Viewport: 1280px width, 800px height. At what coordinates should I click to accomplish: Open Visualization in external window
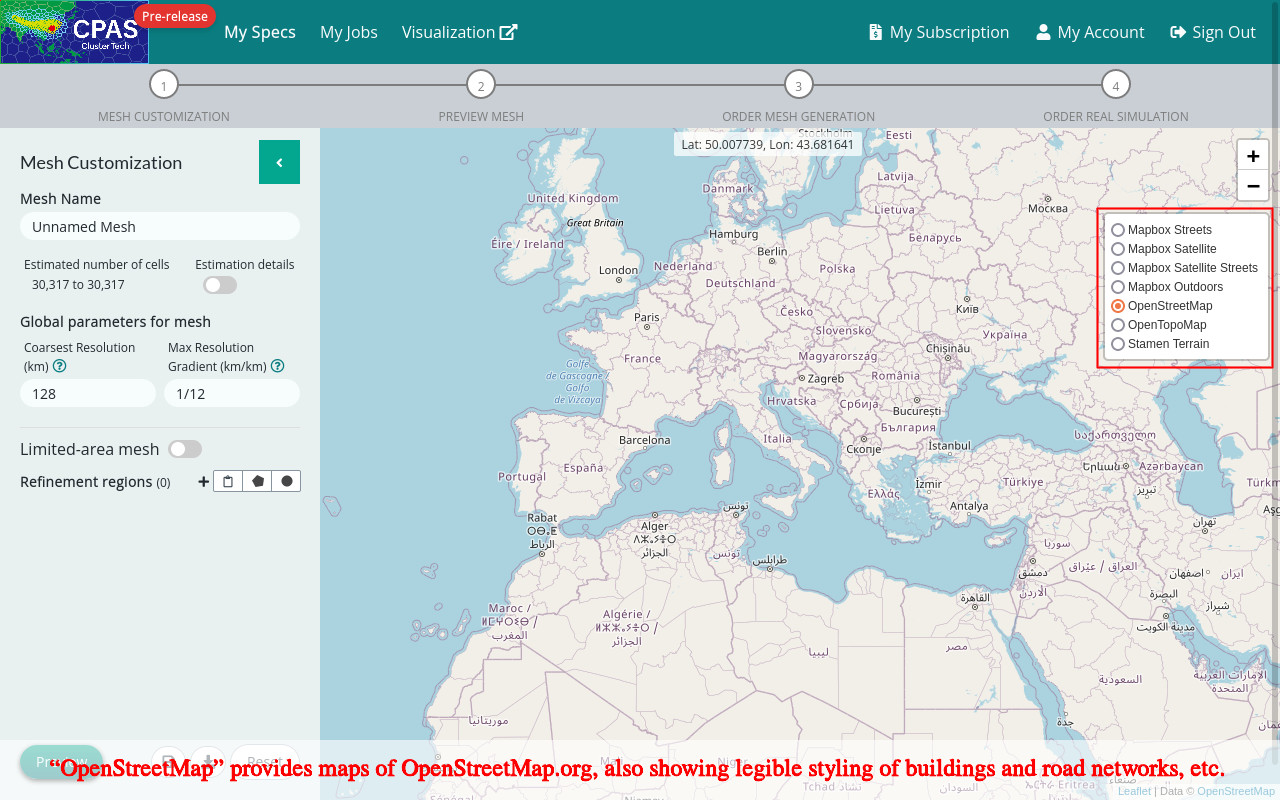[x=460, y=32]
